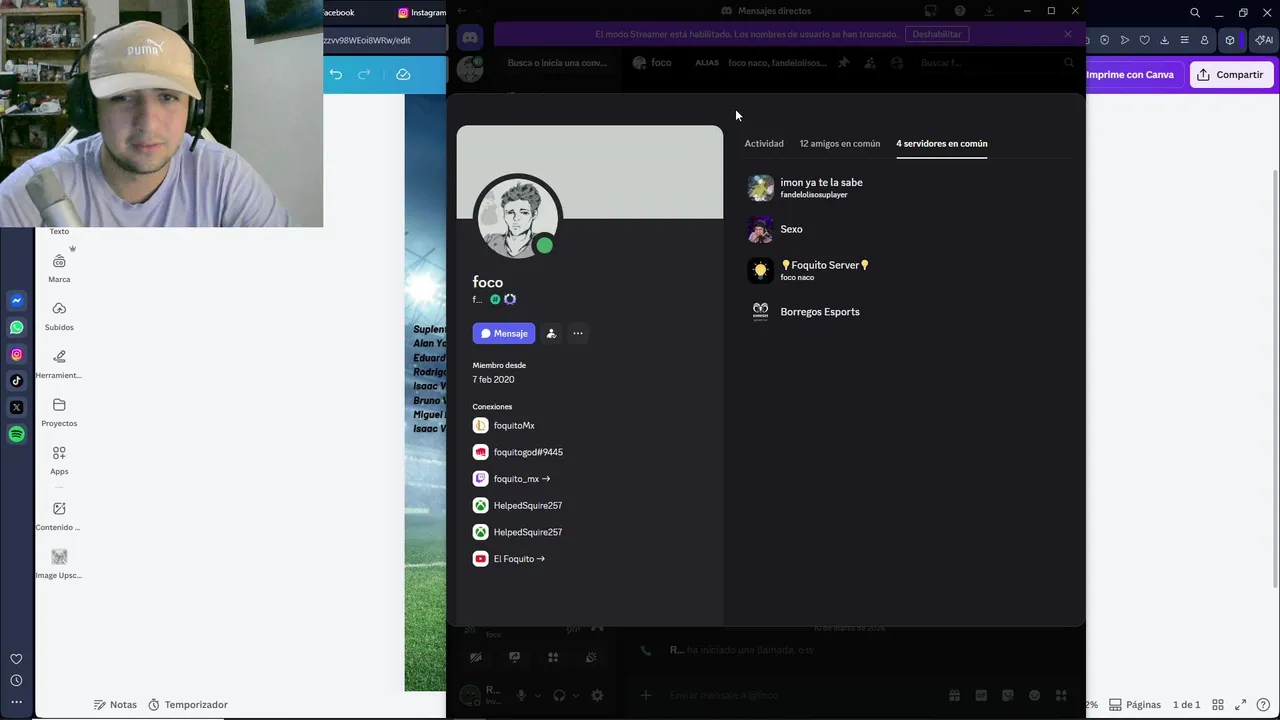1280x720 pixels.
Task: Open Temporizador in Canva
Action: pyautogui.click(x=188, y=705)
